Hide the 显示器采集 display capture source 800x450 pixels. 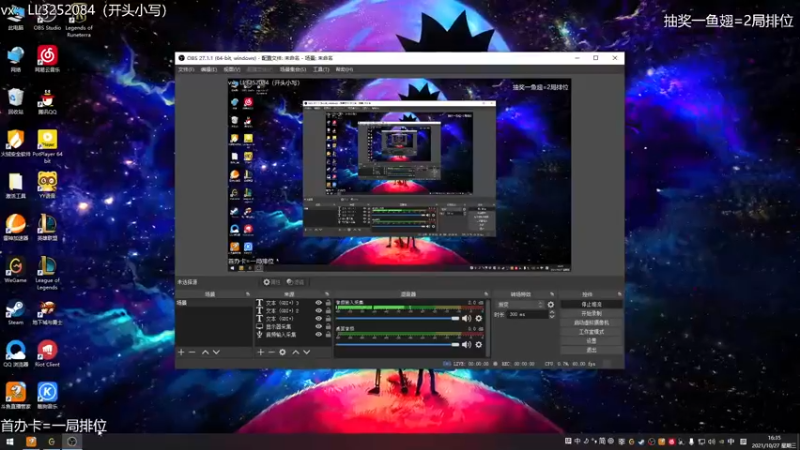tap(319, 327)
